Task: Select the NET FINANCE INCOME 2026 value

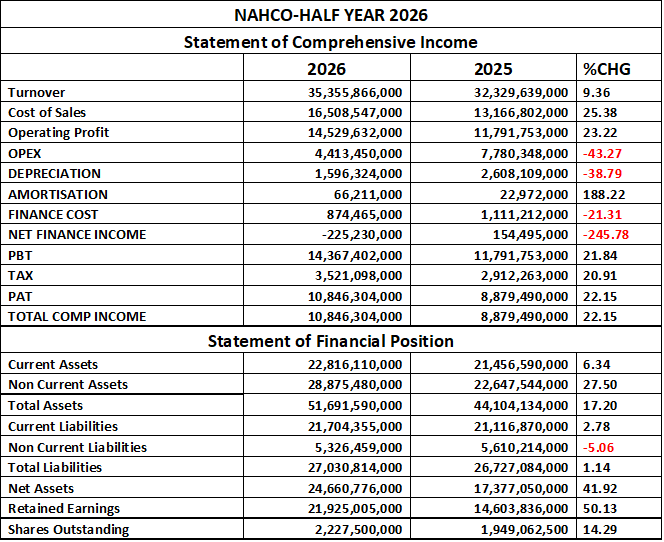Action: pyautogui.click(x=362, y=235)
